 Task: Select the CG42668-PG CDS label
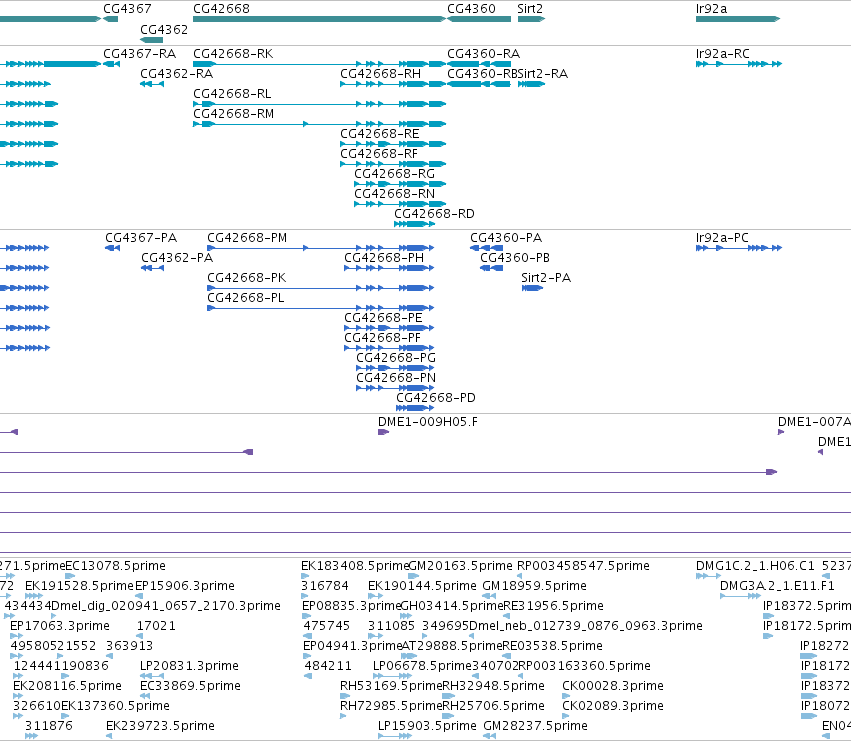[396, 358]
